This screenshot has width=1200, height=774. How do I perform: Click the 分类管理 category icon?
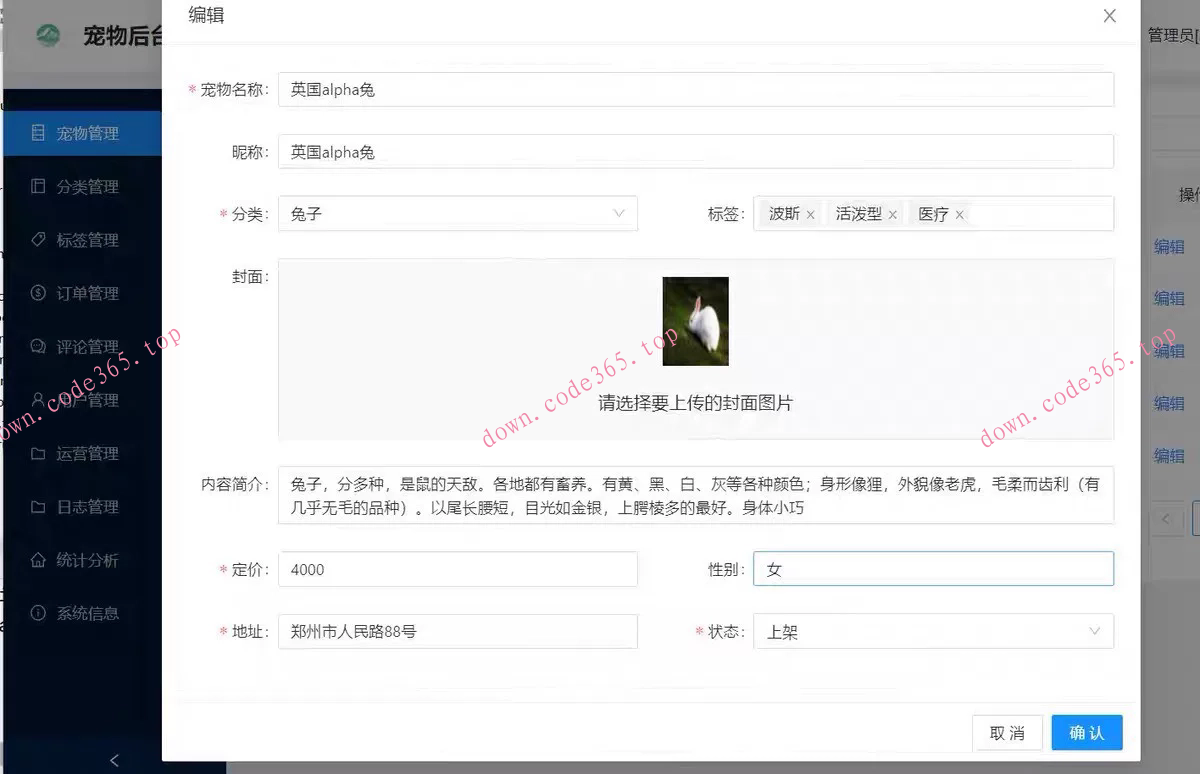coord(40,186)
